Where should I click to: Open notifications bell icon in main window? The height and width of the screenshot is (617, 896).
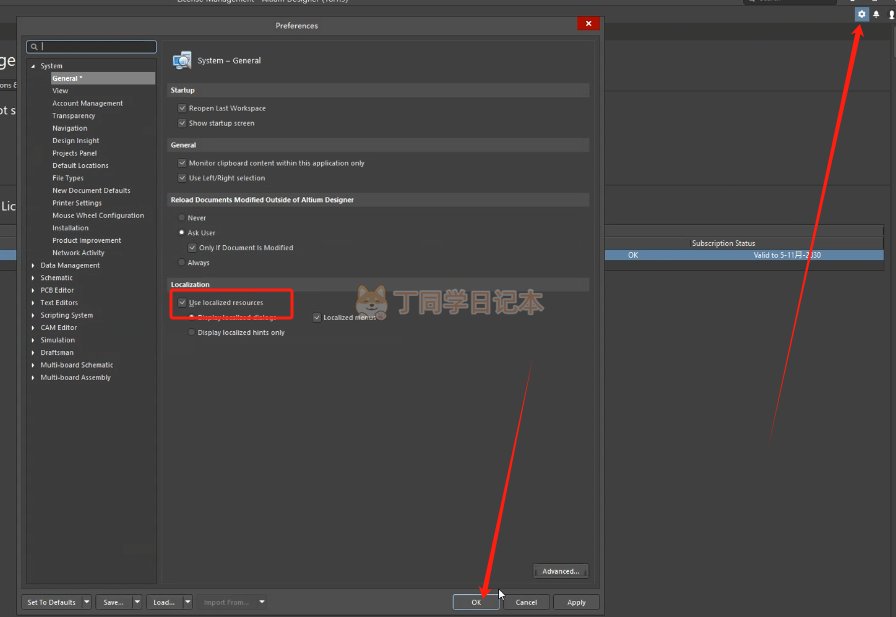coord(876,14)
